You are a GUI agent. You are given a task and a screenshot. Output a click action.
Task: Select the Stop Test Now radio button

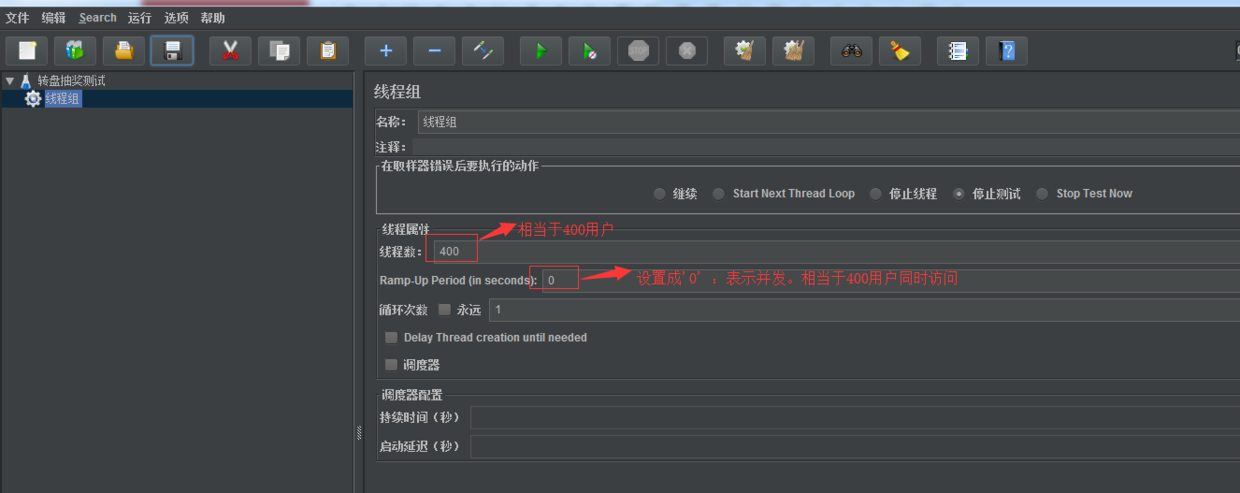1043,194
